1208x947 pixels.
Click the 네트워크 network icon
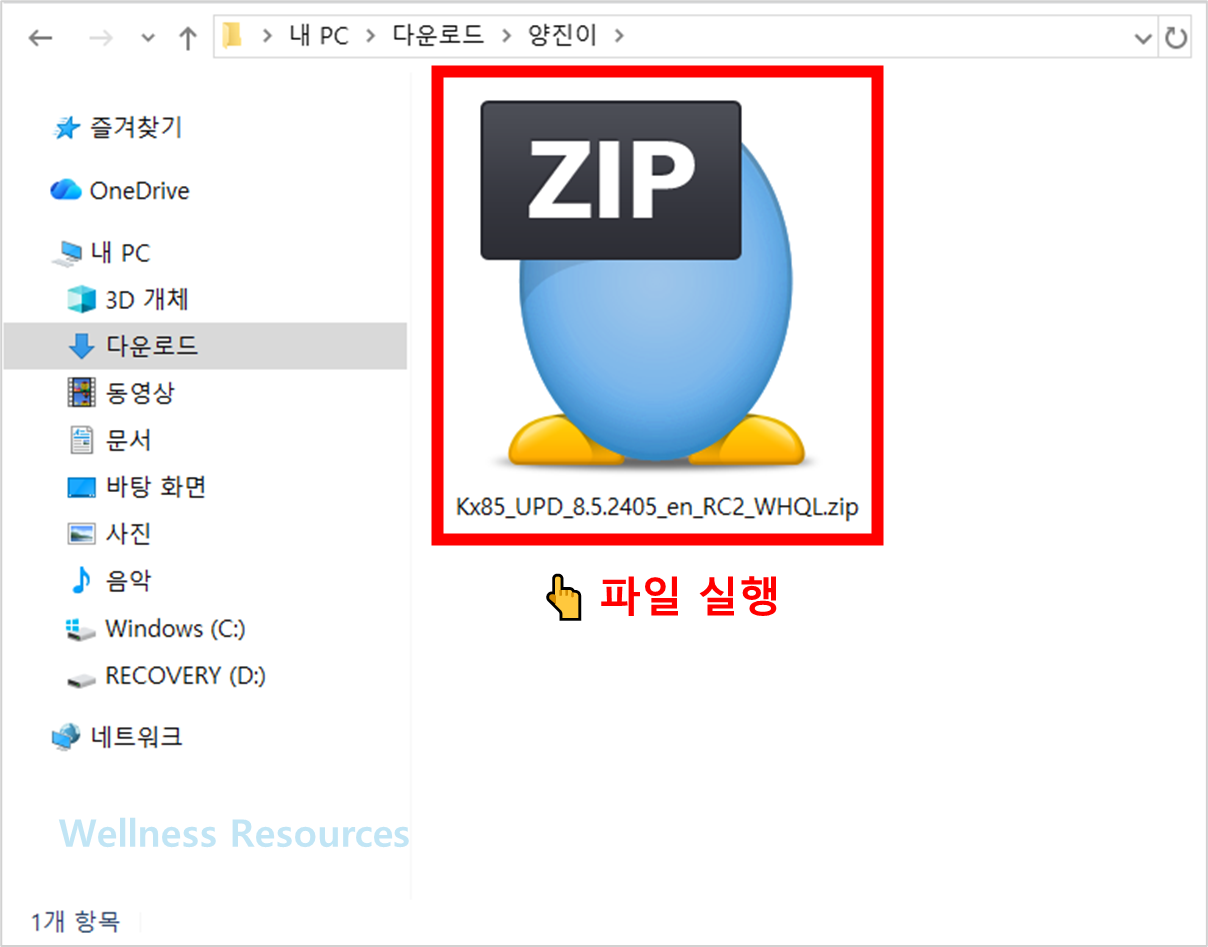pyautogui.click(x=66, y=738)
